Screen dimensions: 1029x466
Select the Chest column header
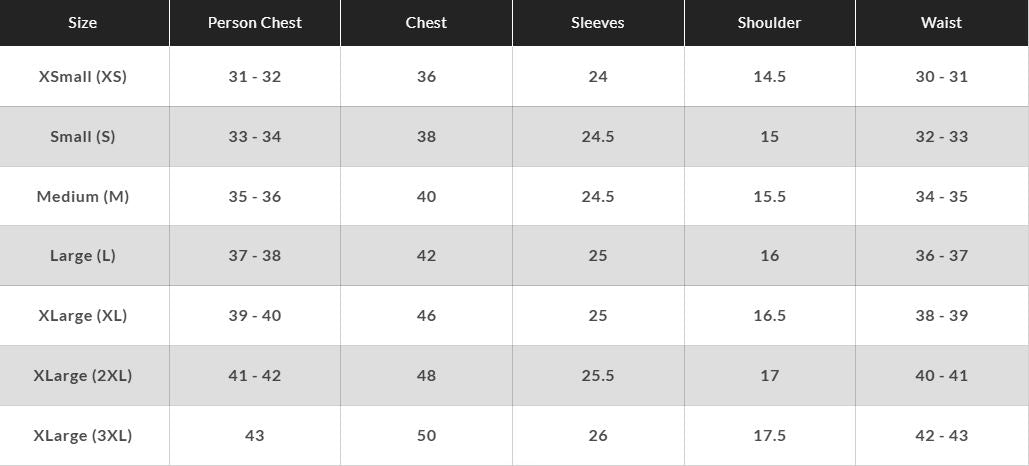click(426, 23)
